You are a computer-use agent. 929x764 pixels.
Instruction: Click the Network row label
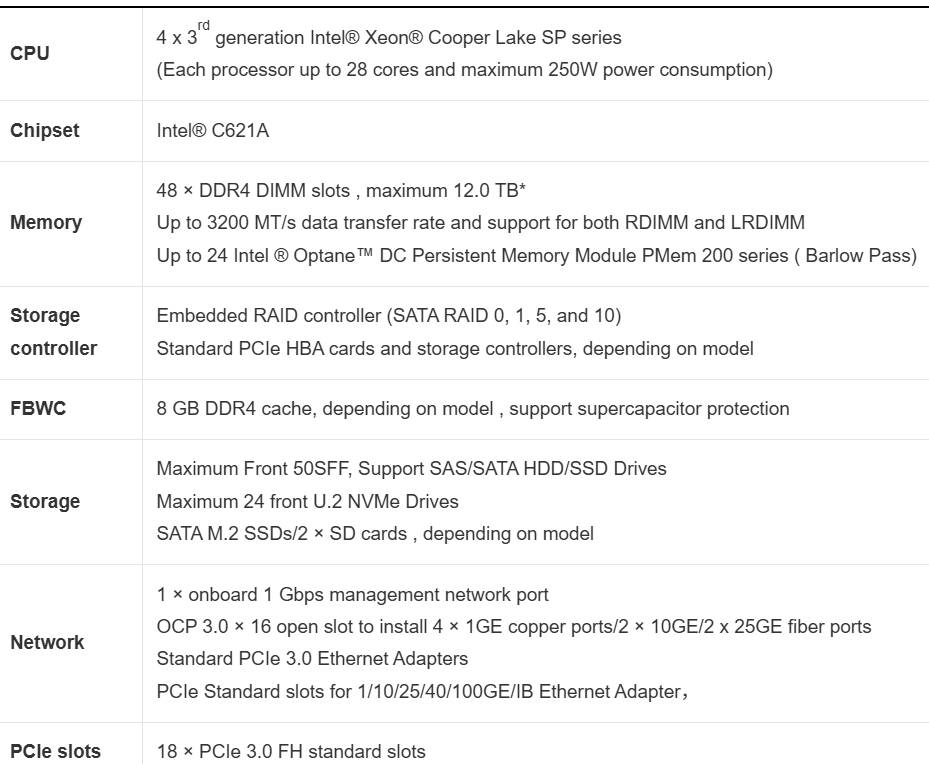47,643
